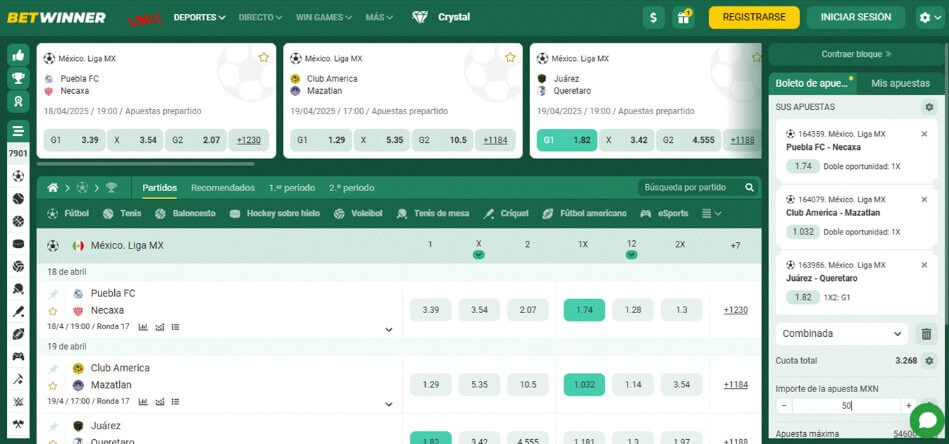Toggle favorite star on Puebla FC match row

tap(53, 311)
